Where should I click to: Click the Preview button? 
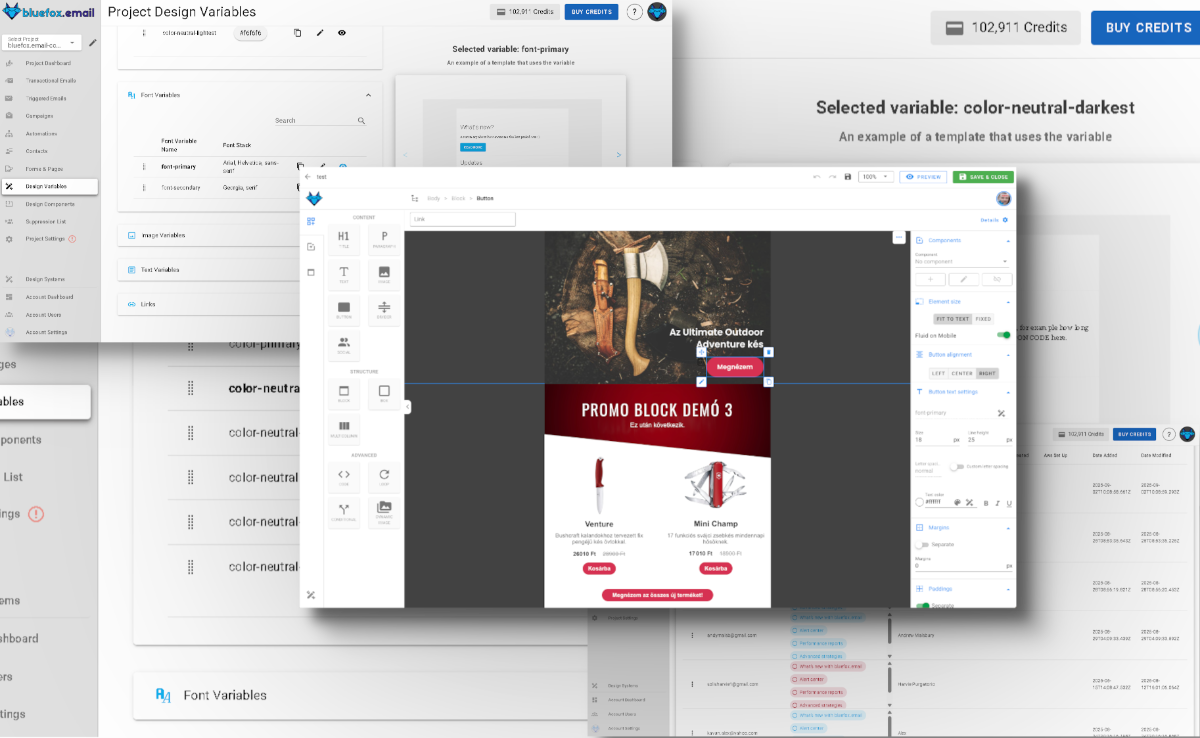(x=922, y=177)
